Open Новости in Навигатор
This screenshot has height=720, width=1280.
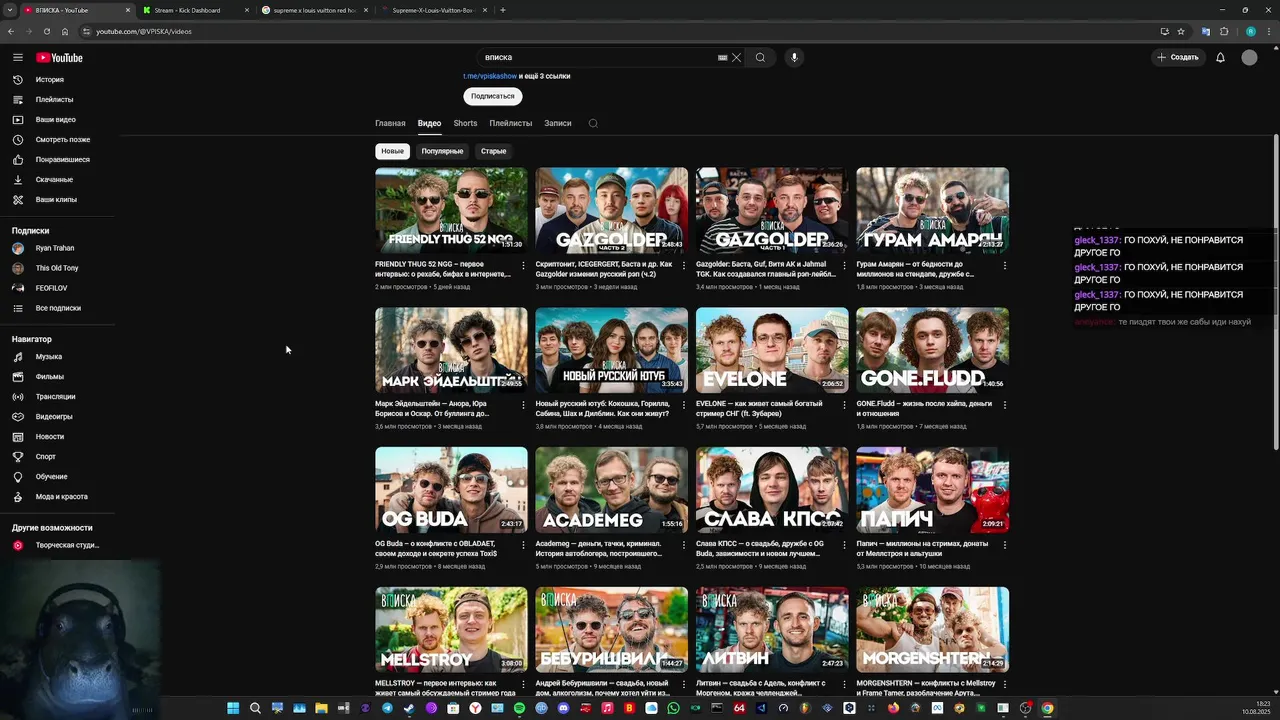pos(57,437)
